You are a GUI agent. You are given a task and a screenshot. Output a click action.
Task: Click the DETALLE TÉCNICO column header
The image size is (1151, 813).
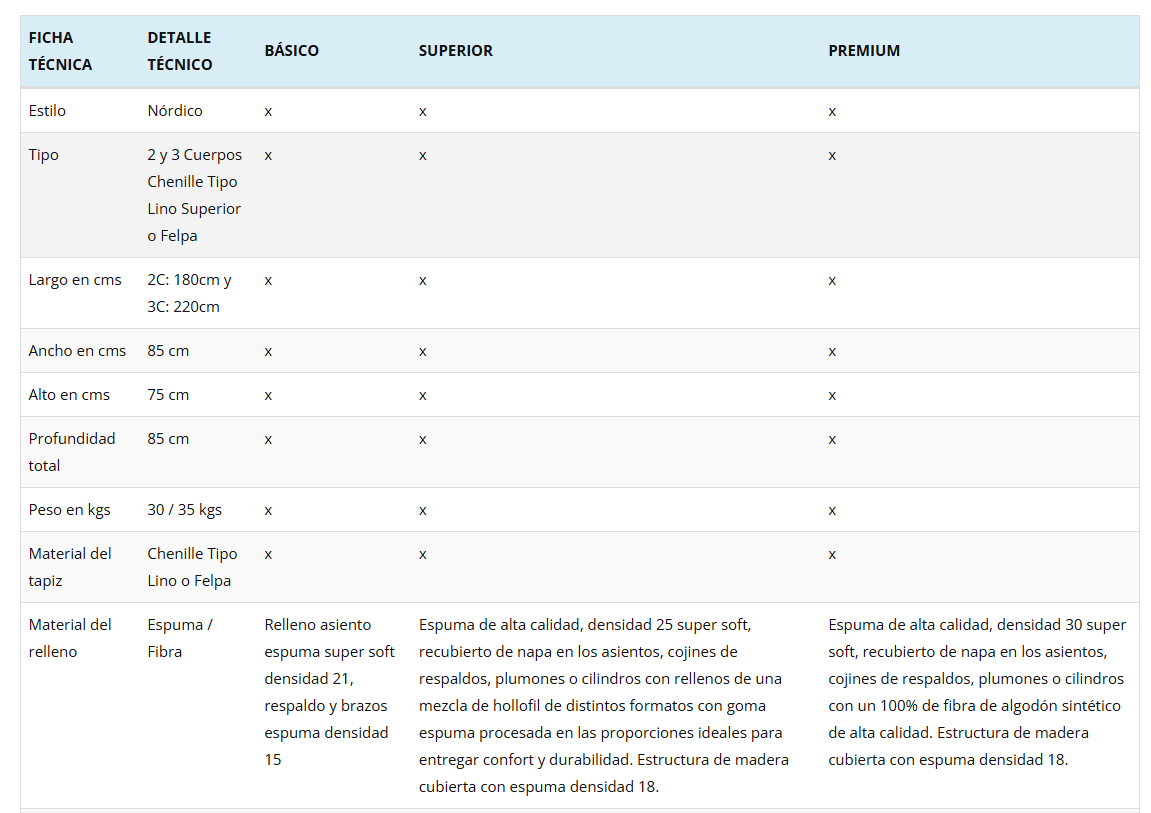[x=180, y=51]
